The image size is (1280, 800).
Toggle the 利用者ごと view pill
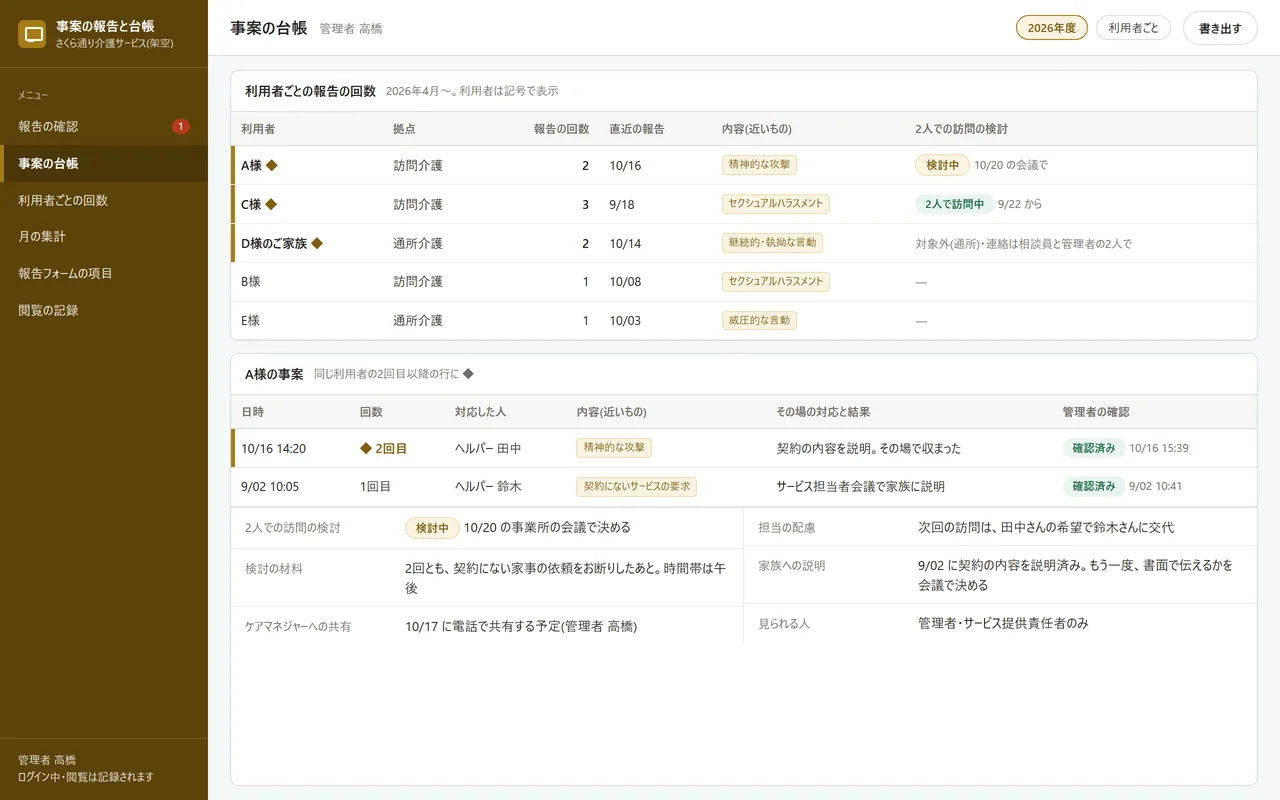pos(1133,28)
